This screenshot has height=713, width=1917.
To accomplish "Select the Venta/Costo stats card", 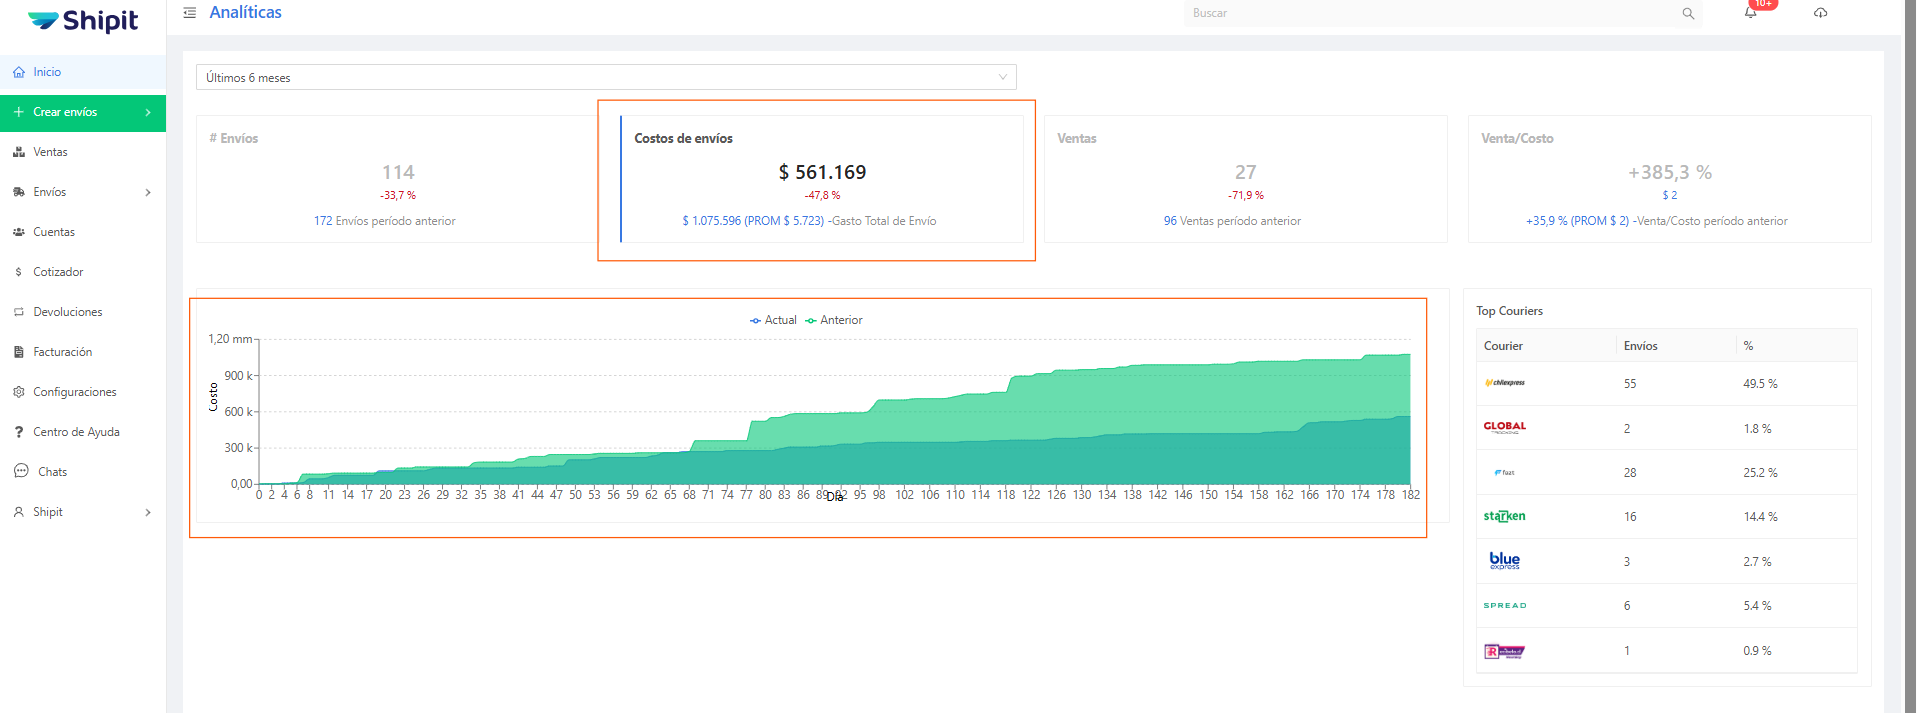I will coord(1669,179).
